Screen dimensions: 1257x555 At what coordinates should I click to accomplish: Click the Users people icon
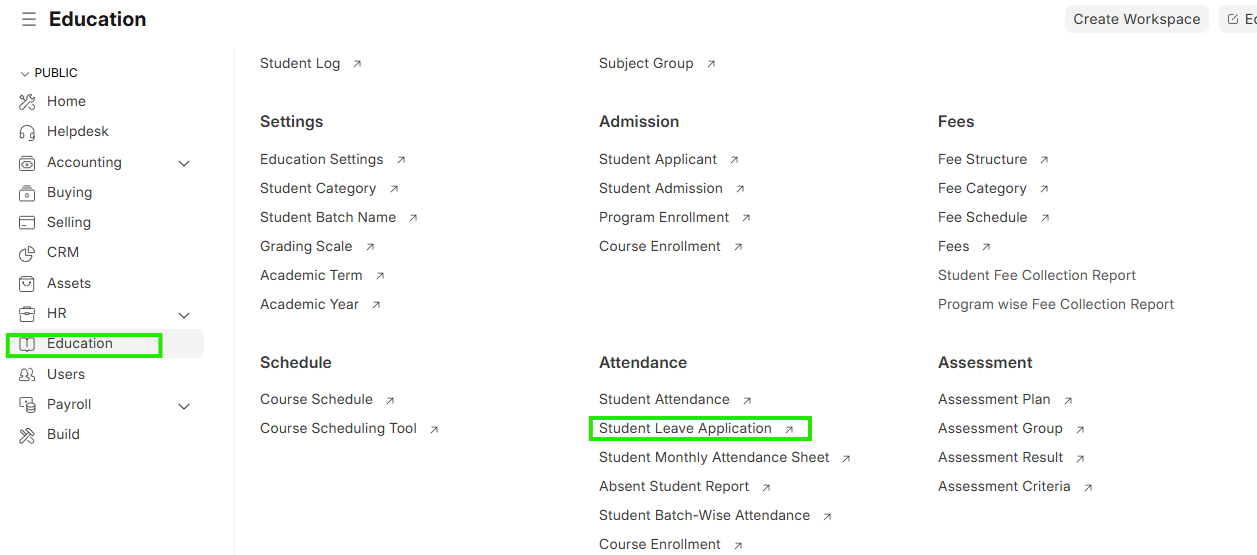27,375
